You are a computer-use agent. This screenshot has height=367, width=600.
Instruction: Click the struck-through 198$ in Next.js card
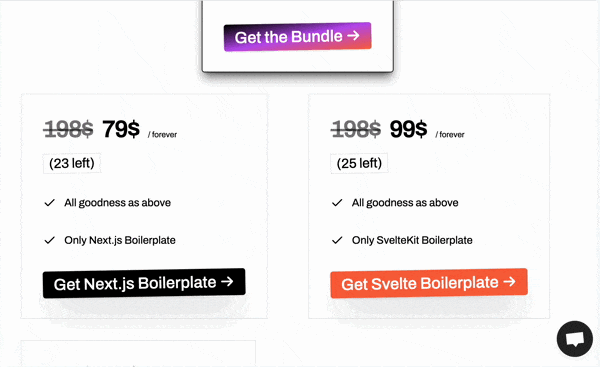coord(68,129)
